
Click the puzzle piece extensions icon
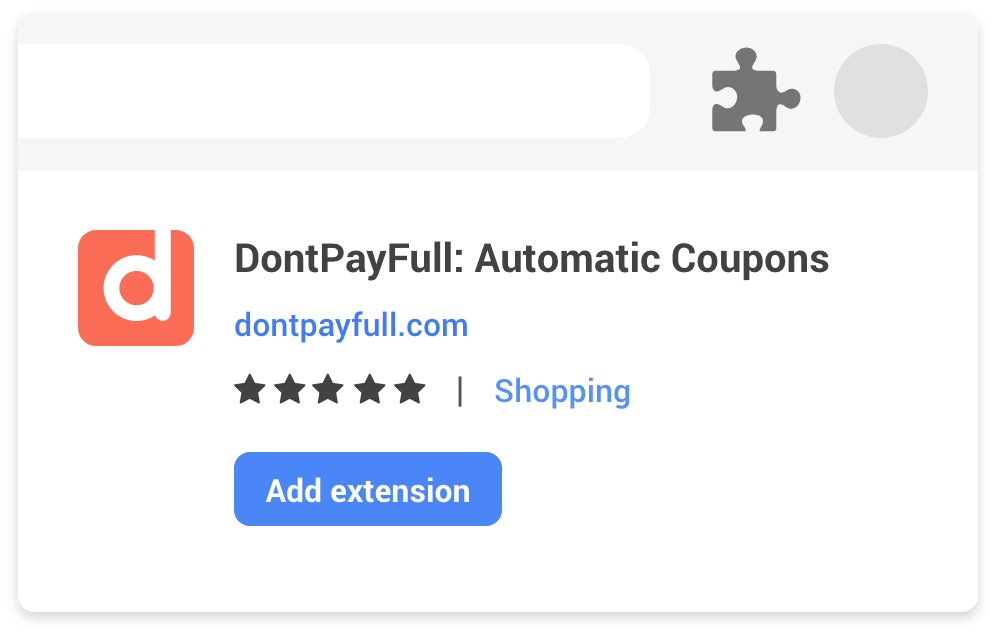[x=755, y=90]
